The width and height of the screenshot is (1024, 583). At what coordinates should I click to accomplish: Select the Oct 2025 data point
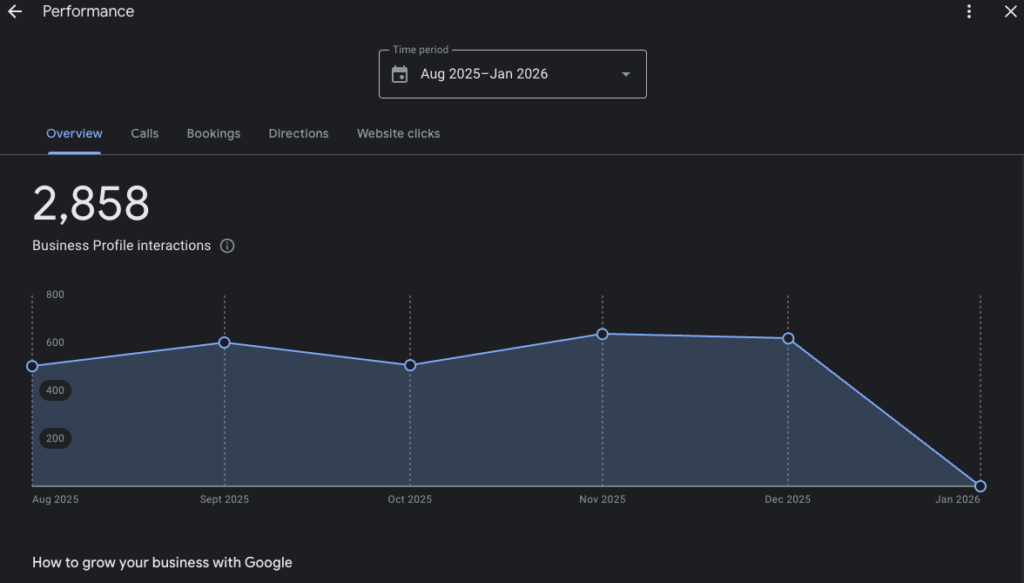click(410, 366)
